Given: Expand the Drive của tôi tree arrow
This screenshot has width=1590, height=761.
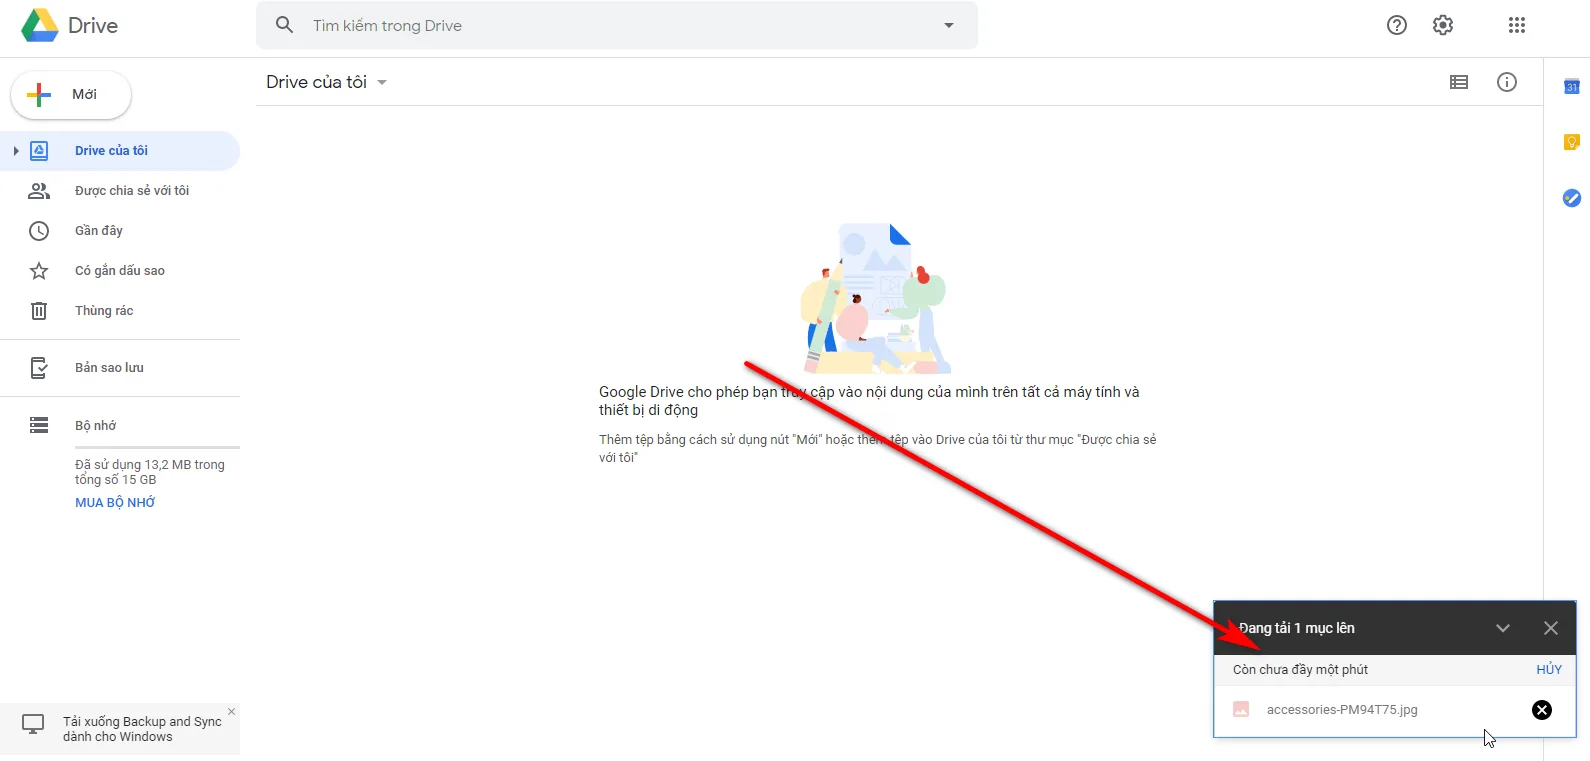Looking at the screenshot, I should pos(15,151).
